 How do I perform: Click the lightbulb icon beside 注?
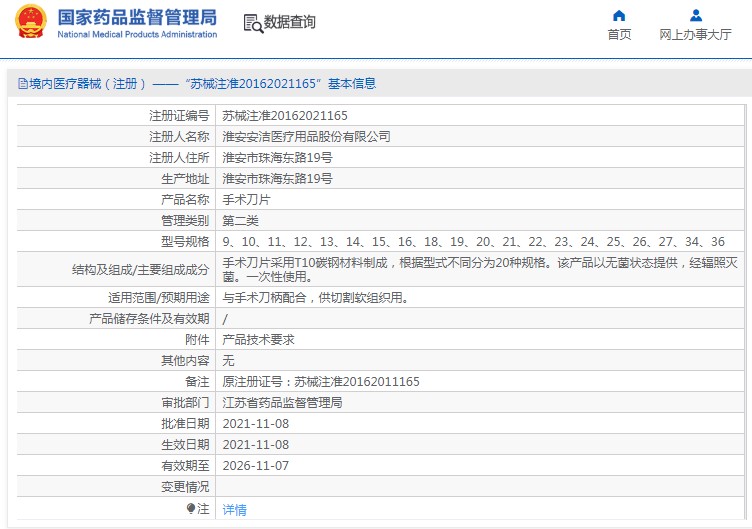tap(191, 508)
